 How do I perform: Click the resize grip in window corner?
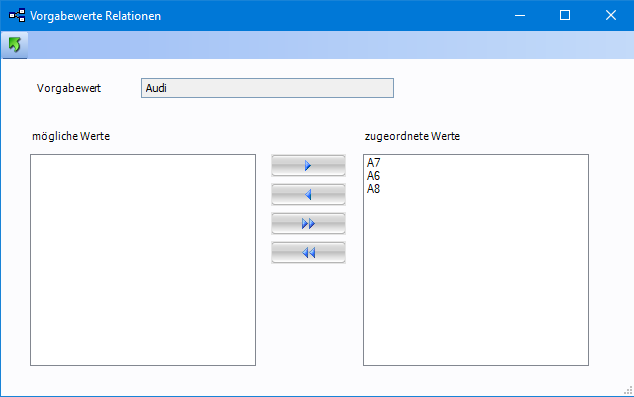628,391
